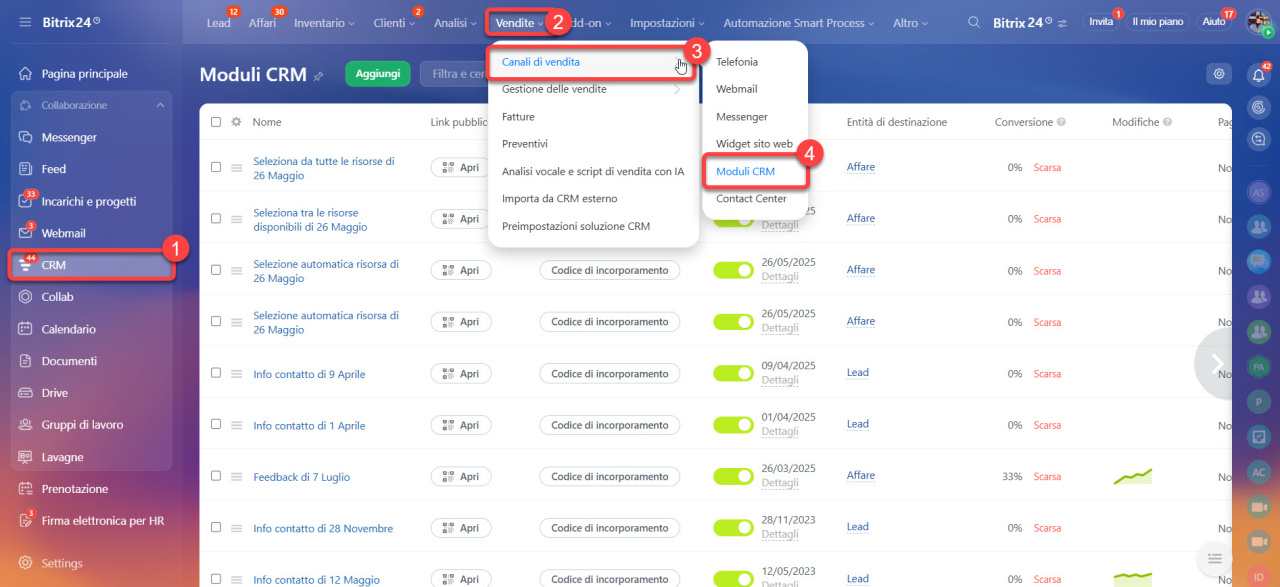1280x587 pixels.
Task: Open the Vendite dropdown in top menu
Action: point(519,22)
